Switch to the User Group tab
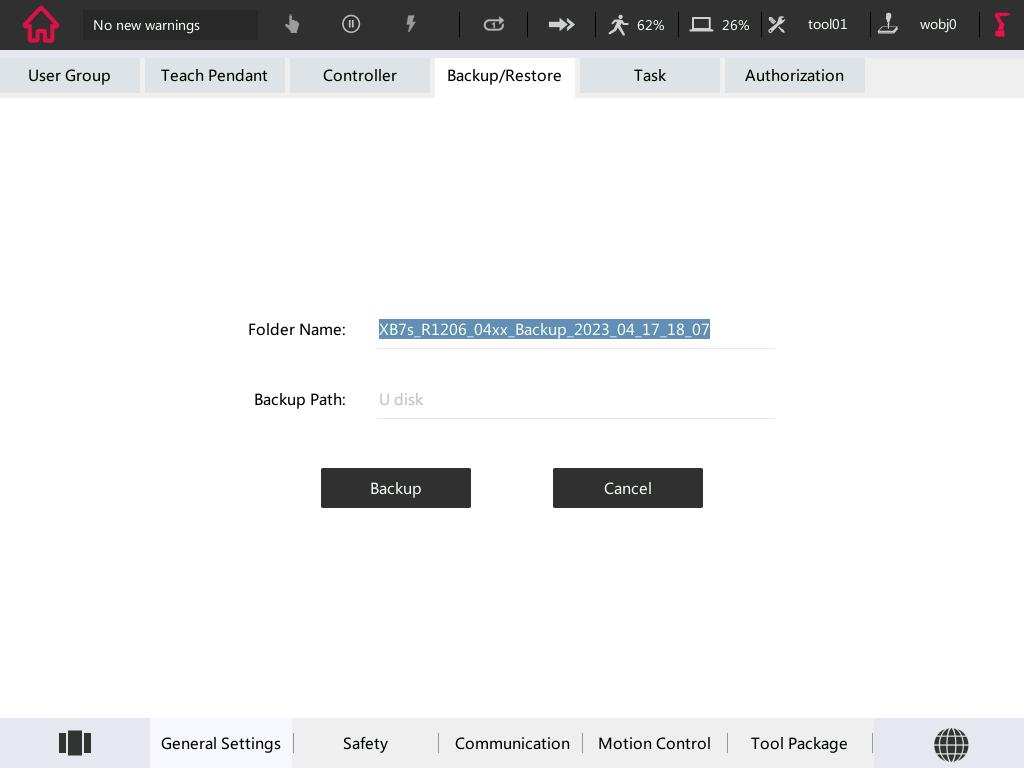 click(69, 76)
